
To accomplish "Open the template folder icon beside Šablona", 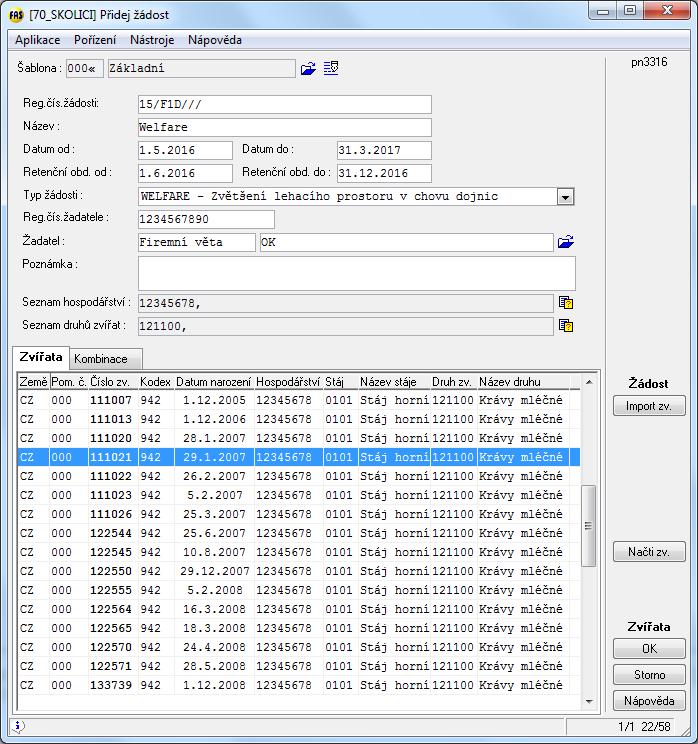I will pyautogui.click(x=308, y=69).
